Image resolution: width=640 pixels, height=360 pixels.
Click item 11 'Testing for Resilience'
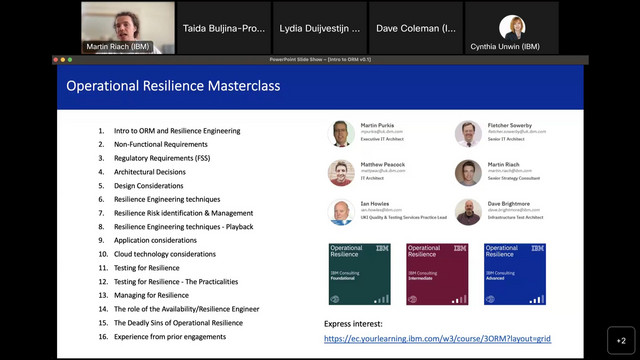click(147, 268)
